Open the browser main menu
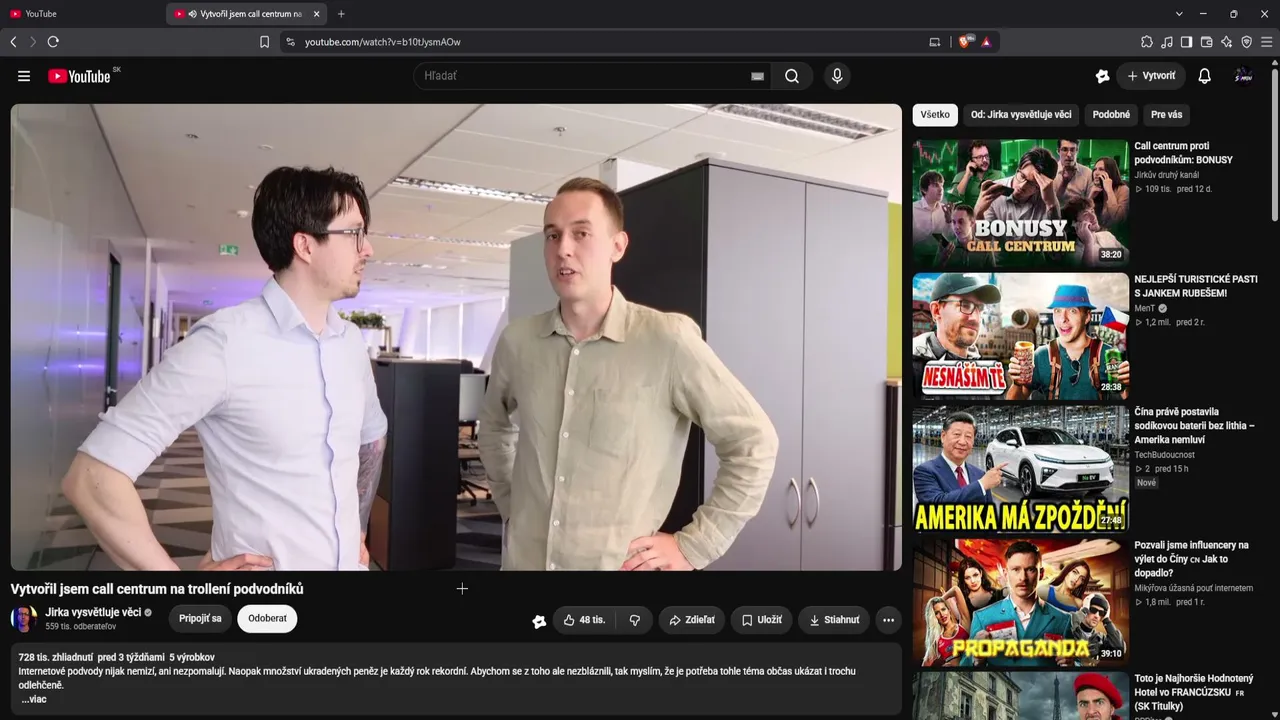The width and height of the screenshot is (1280, 720). [x=1267, y=42]
